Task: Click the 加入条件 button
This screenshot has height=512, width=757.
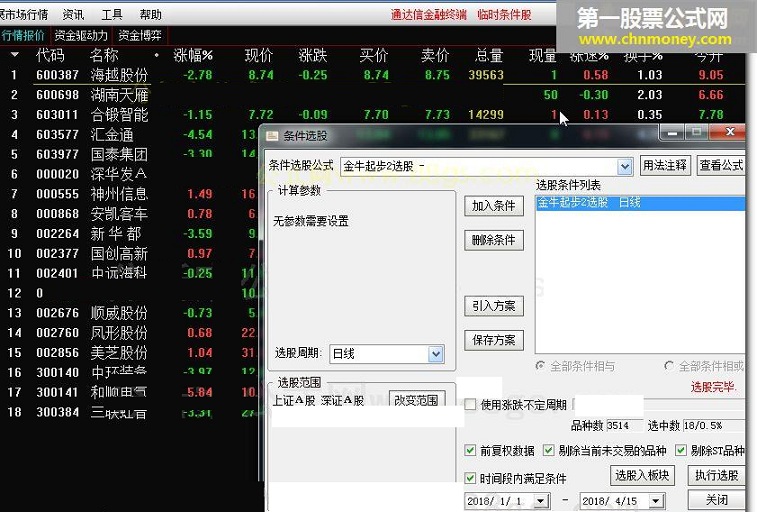Action: (494, 206)
